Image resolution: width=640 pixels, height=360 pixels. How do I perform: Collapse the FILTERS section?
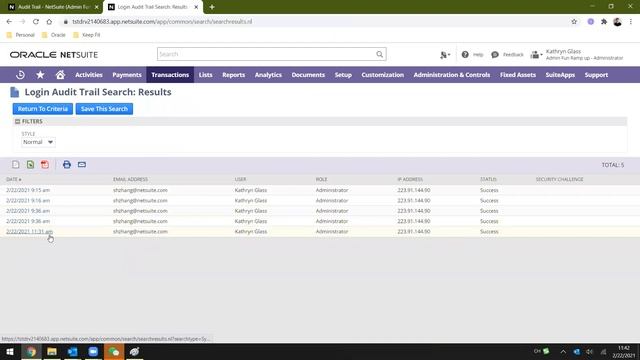tap(17, 121)
